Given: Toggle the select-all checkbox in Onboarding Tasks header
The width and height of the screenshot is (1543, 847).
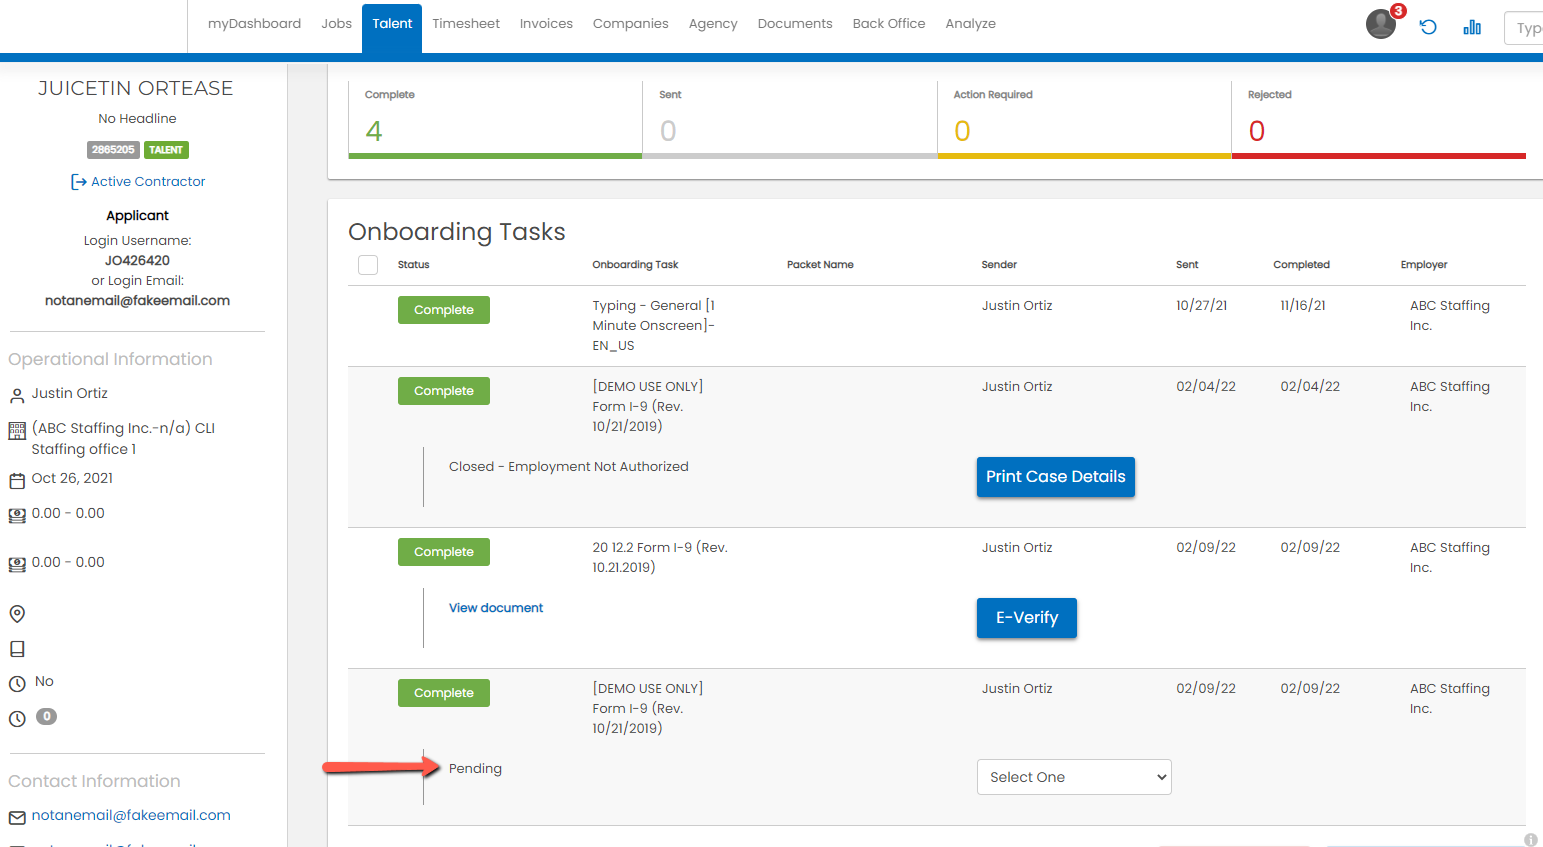Looking at the screenshot, I should click(368, 265).
